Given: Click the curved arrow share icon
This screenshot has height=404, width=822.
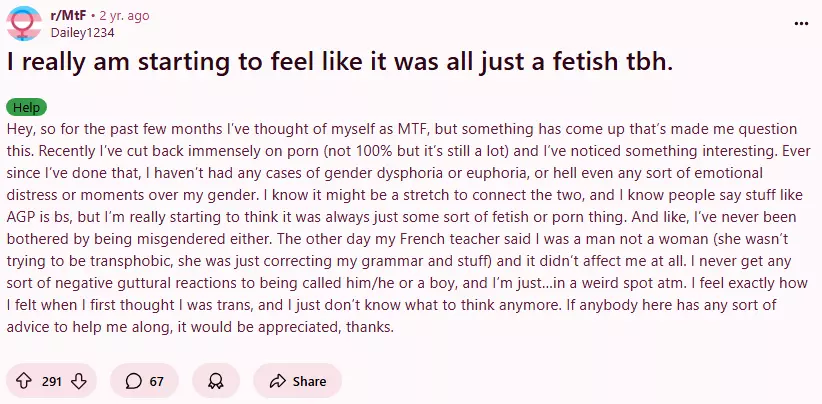Looking at the screenshot, I should pos(277,381).
